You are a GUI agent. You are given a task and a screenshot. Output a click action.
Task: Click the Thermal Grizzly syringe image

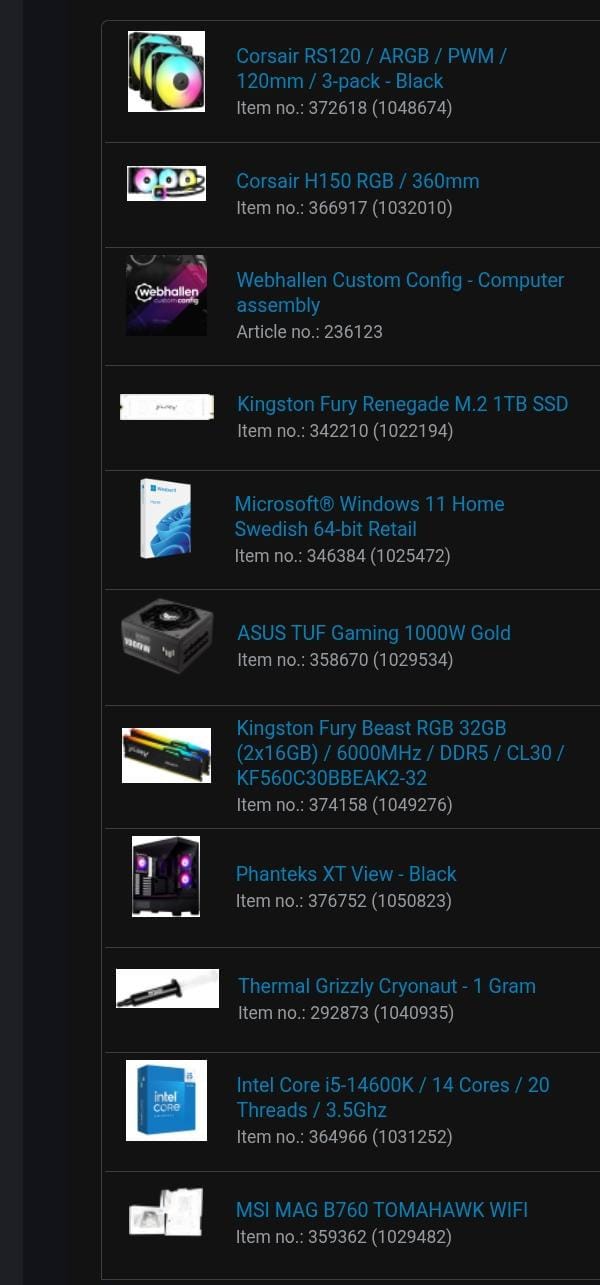[167, 988]
